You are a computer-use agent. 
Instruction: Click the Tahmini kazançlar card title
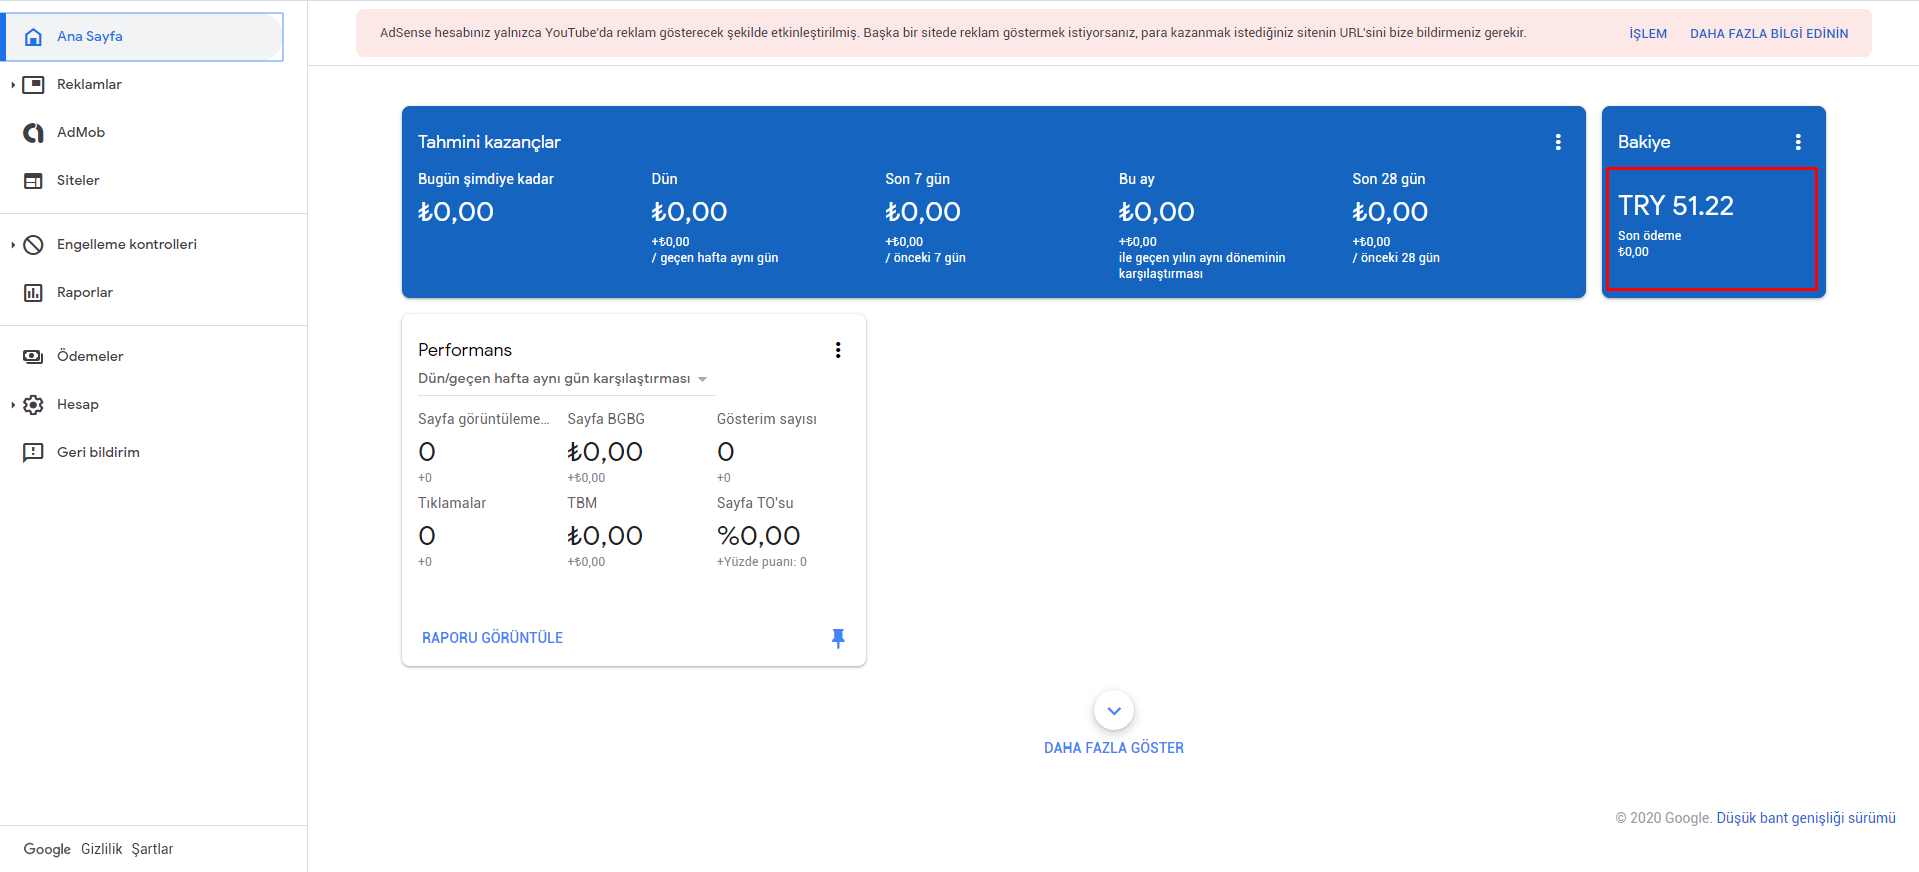click(489, 142)
